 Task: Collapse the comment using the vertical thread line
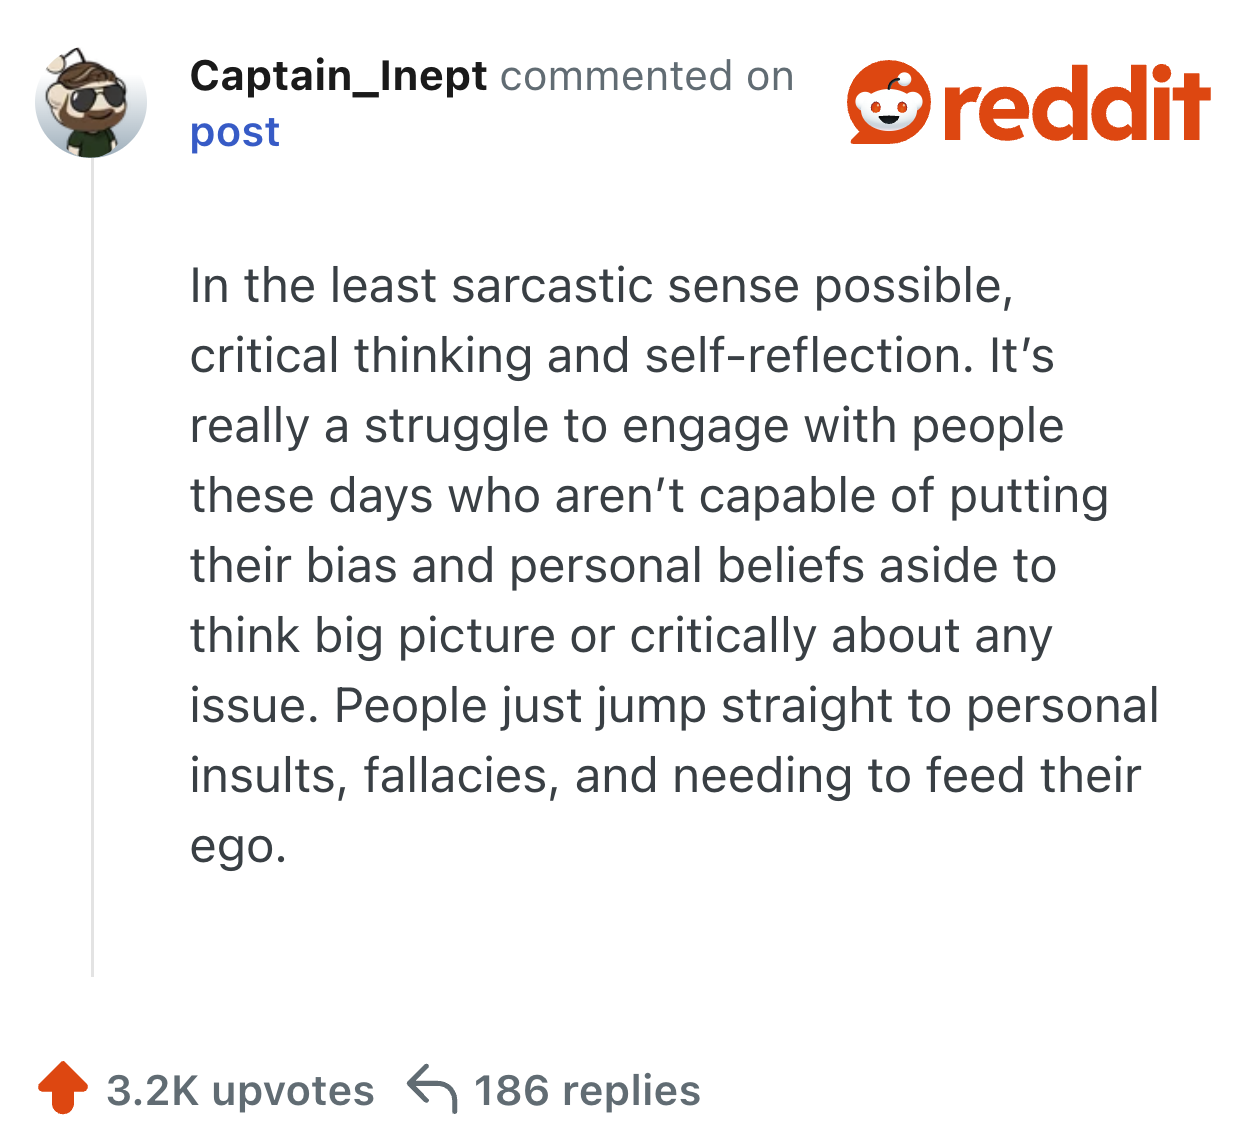click(x=92, y=570)
